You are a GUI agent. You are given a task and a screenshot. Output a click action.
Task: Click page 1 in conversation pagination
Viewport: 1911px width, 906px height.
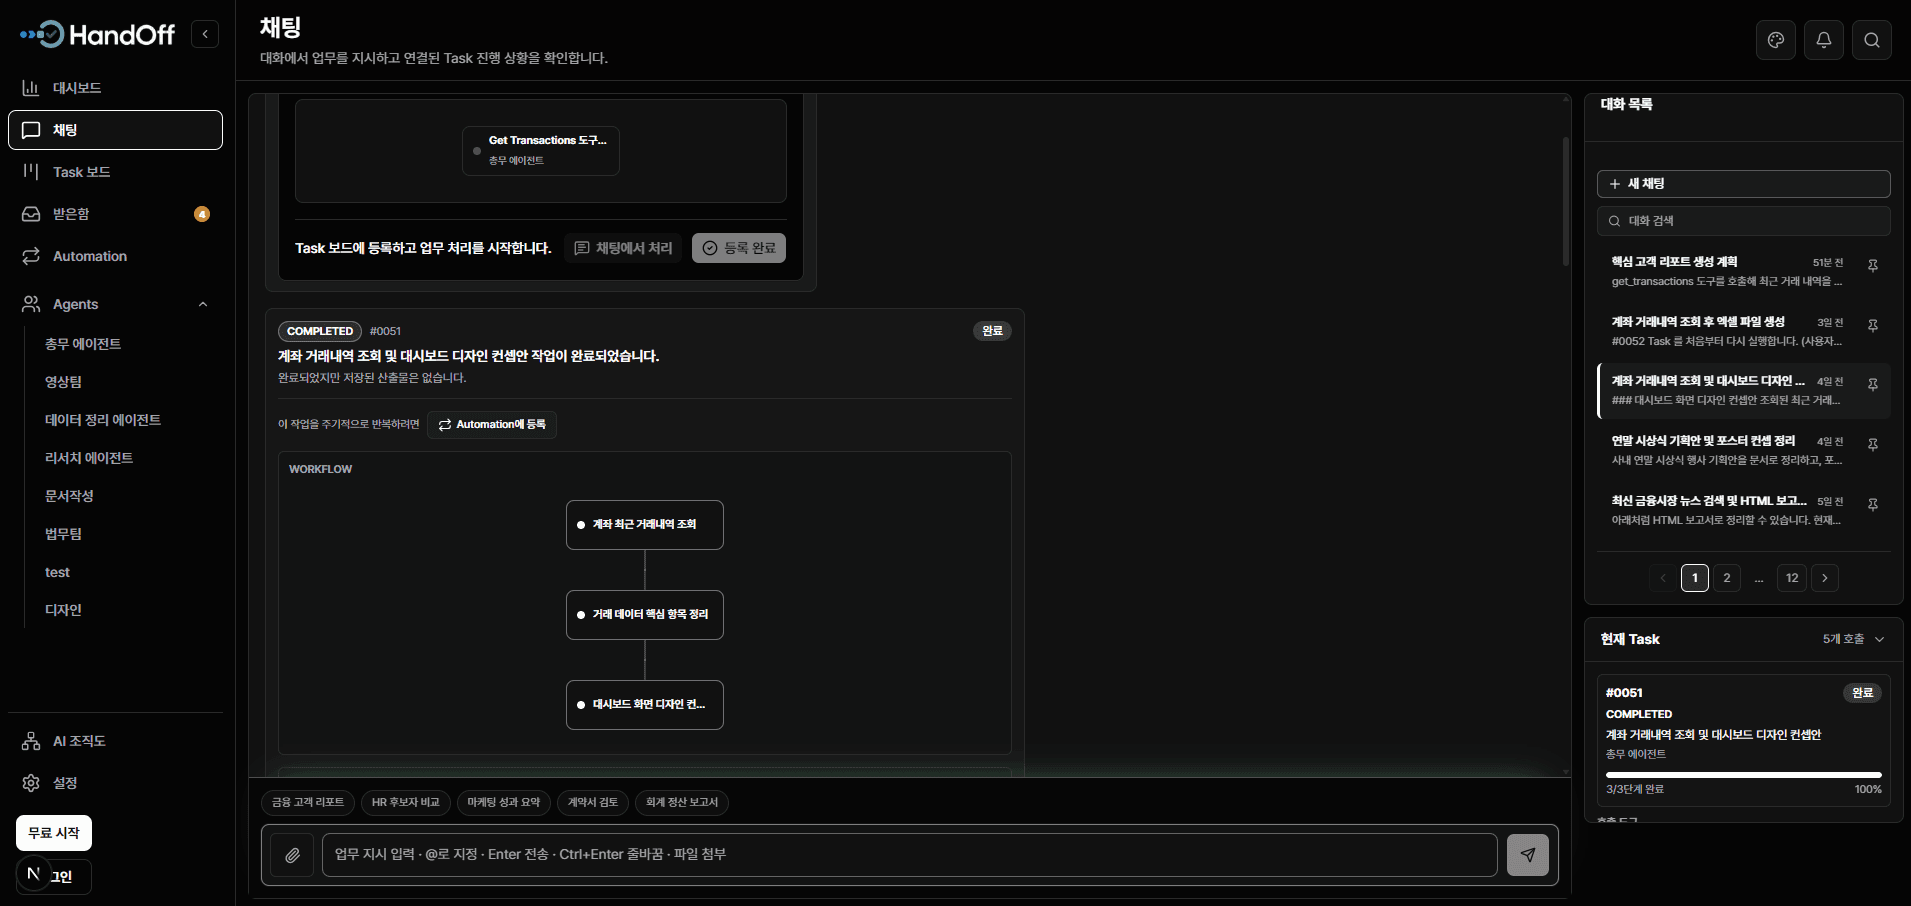pos(1695,578)
